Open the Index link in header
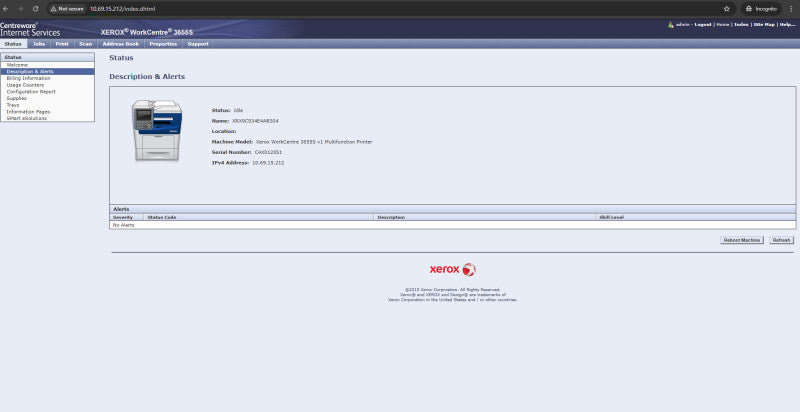Image resolution: width=800 pixels, height=412 pixels. pos(741,24)
